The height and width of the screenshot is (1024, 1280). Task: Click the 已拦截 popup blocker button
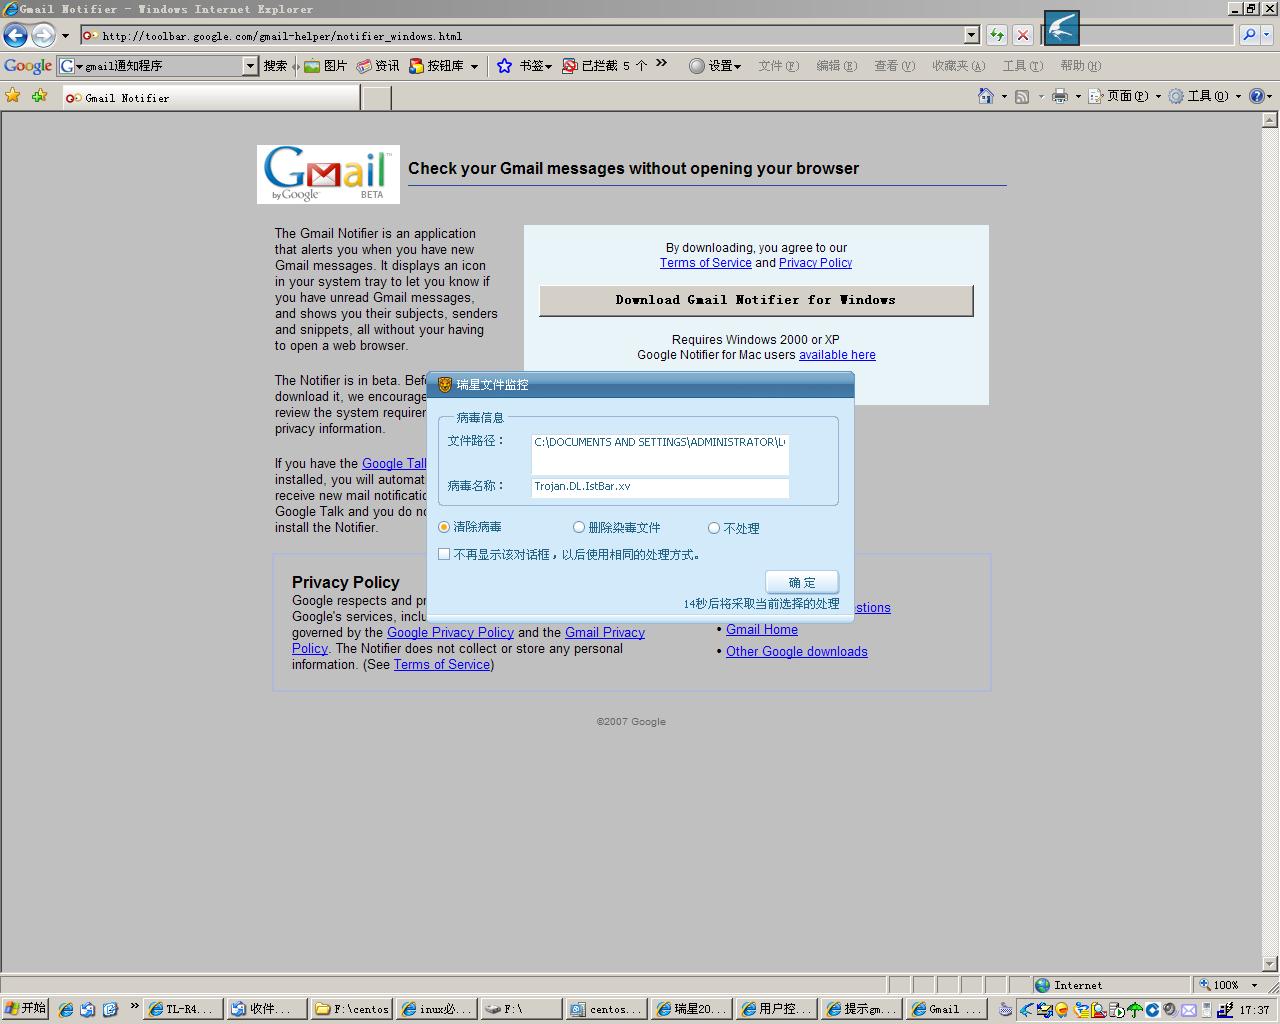[604, 66]
